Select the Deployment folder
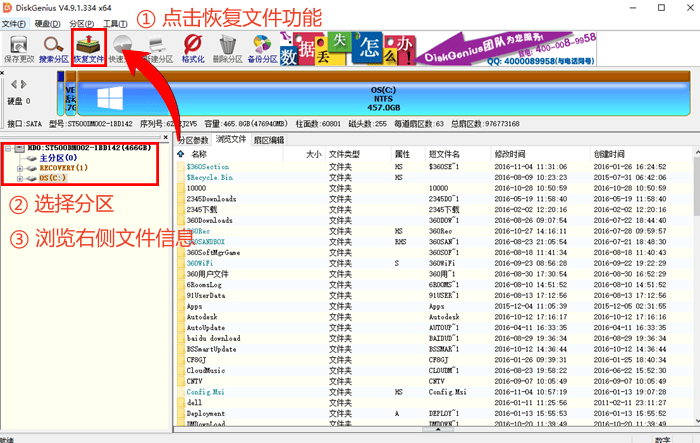The height and width of the screenshot is (443, 700). coord(206,413)
